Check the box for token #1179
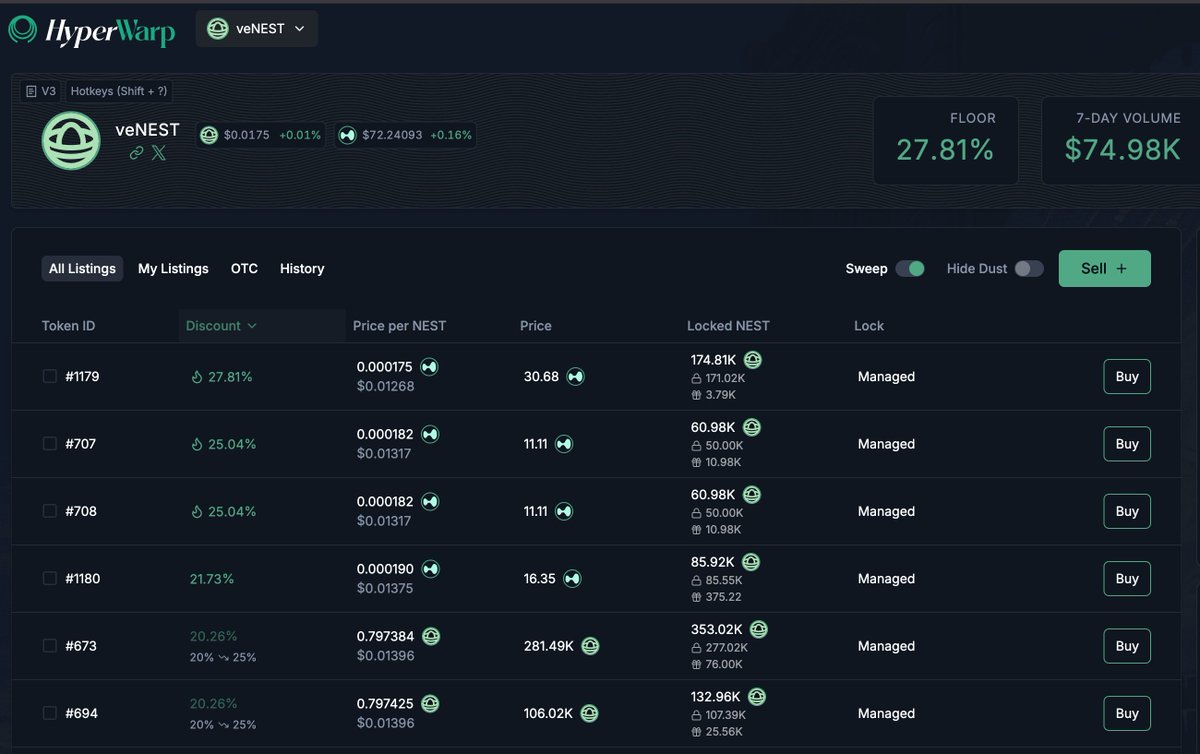The image size is (1200, 754). click(x=50, y=376)
